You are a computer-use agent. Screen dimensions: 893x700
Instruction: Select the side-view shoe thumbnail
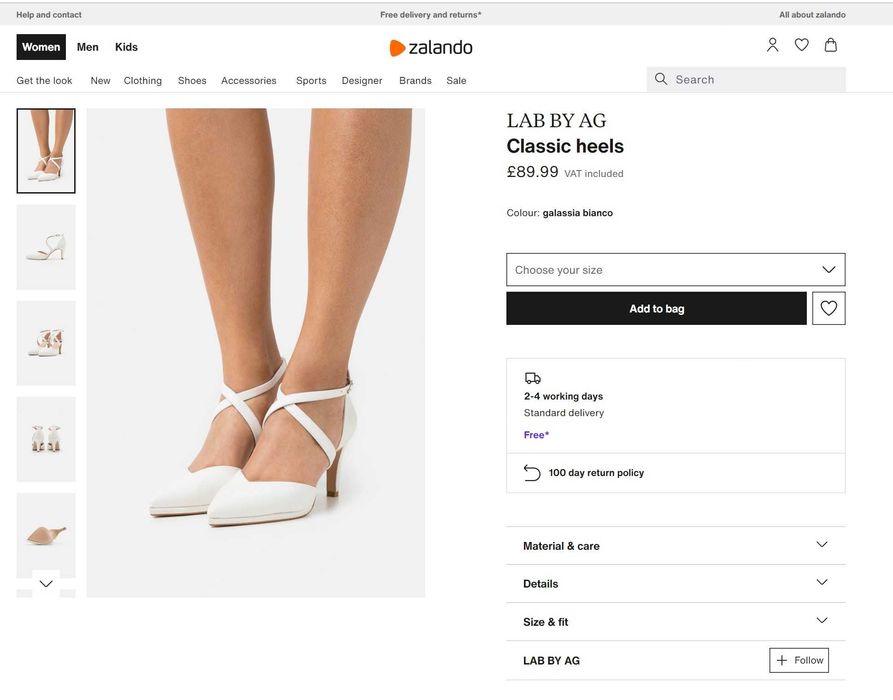point(46,247)
